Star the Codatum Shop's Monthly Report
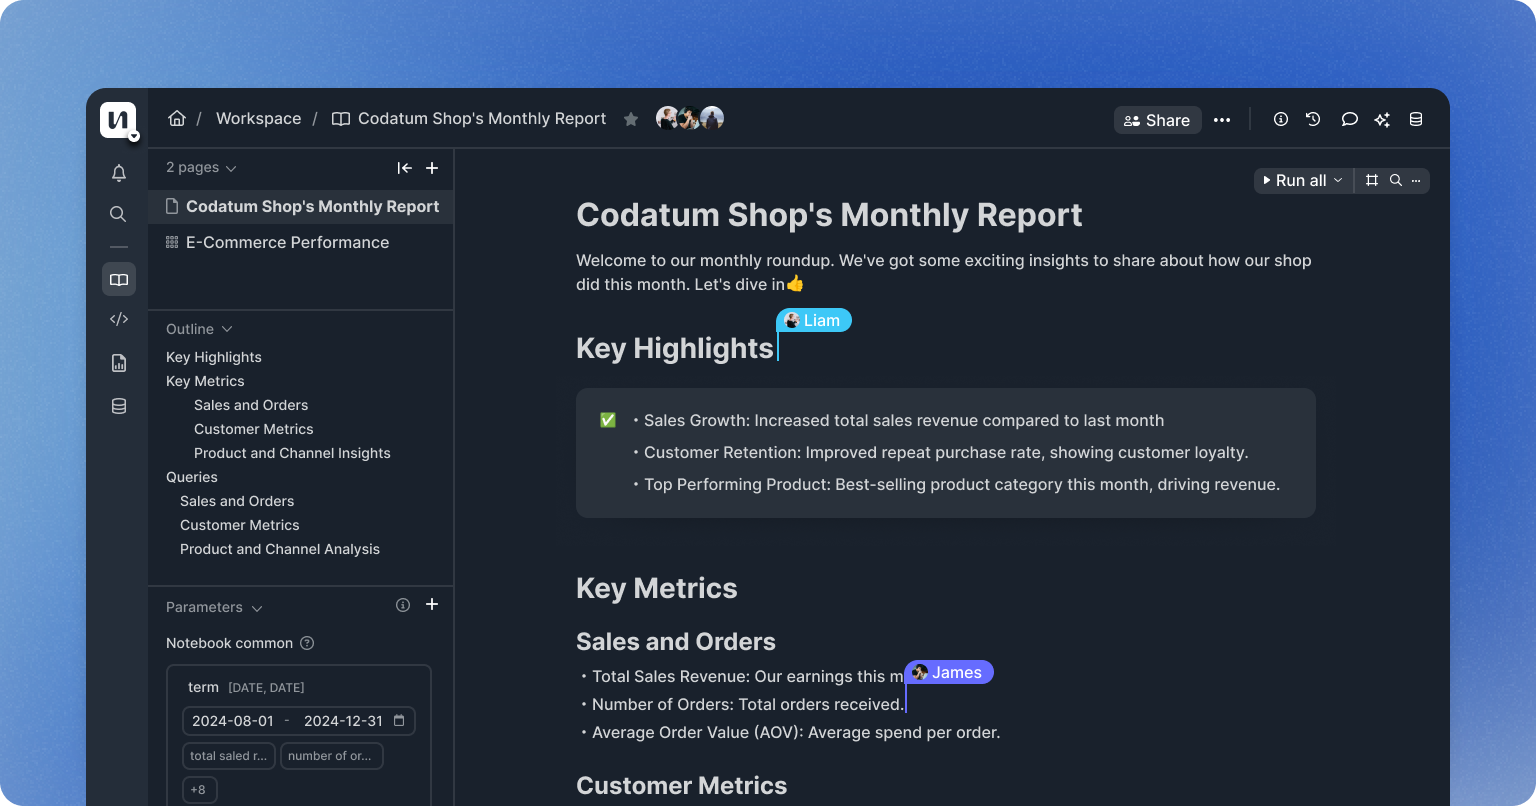The width and height of the screenshot is (1536, 806). pos(631,119)
